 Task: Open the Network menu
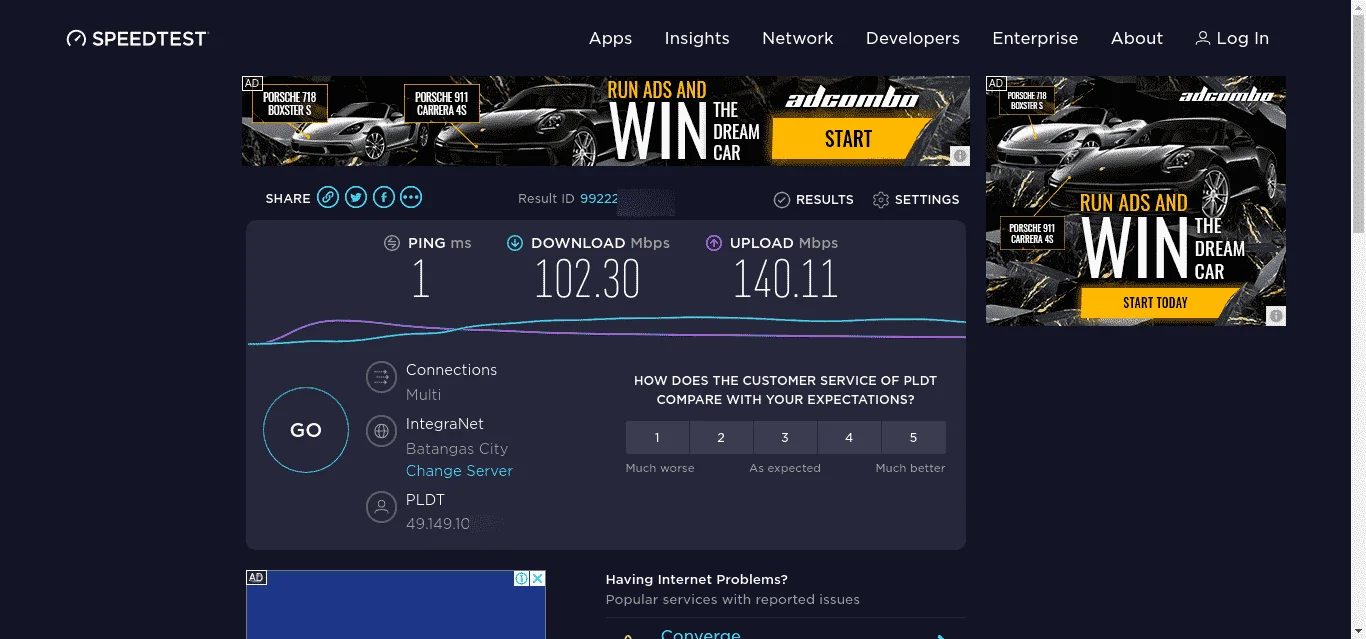797,38
